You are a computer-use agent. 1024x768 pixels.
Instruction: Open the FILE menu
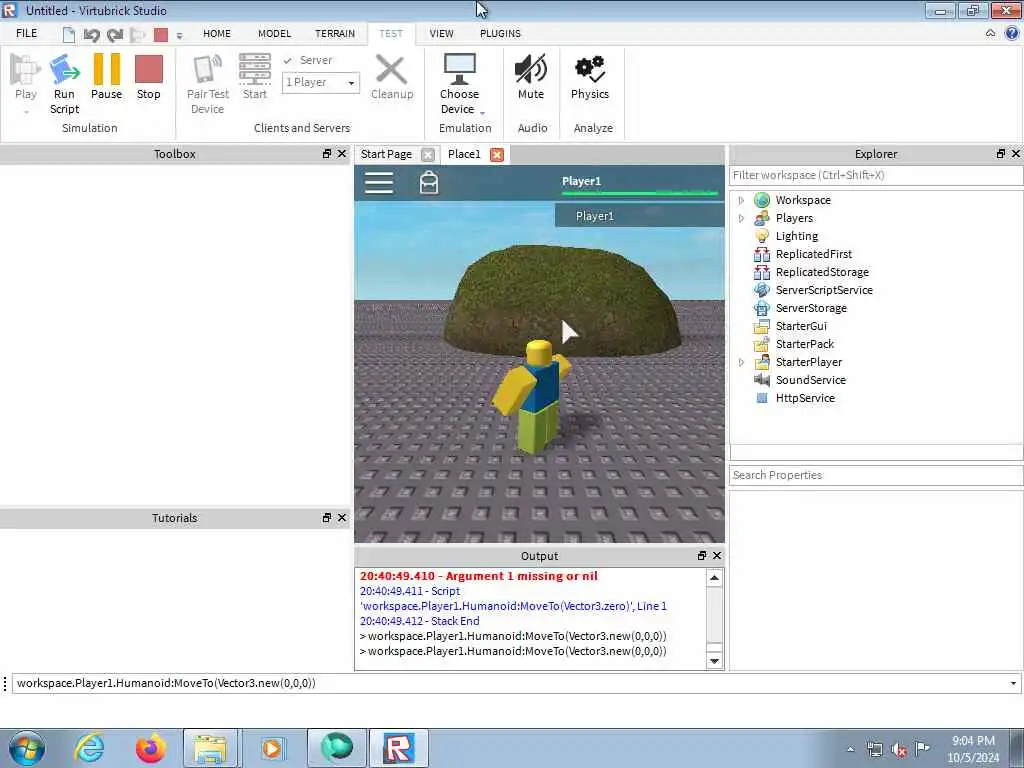[27, 33]
